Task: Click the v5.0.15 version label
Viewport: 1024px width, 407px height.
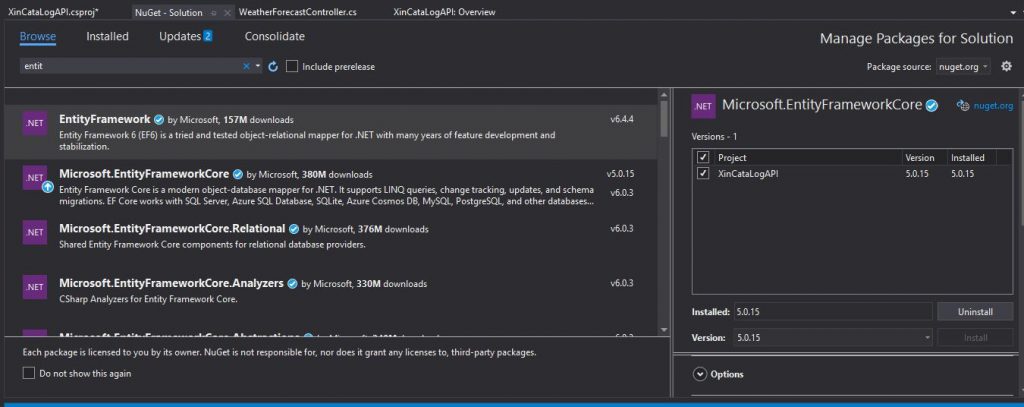Action: tap(620, 174)
